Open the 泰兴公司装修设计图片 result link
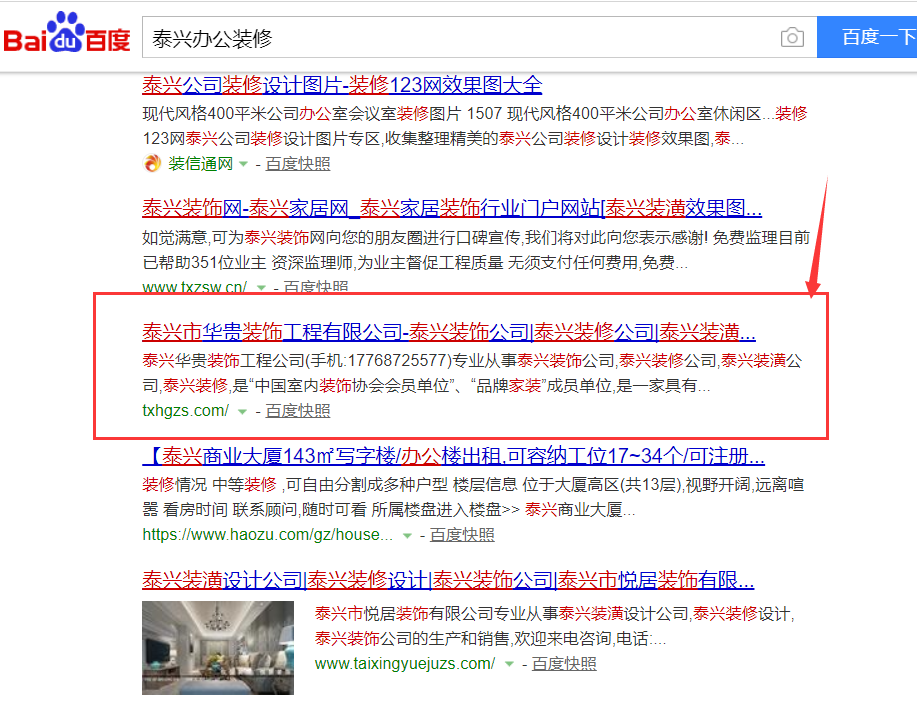Viewport: 917px width, 717px height. pos(342,85)
